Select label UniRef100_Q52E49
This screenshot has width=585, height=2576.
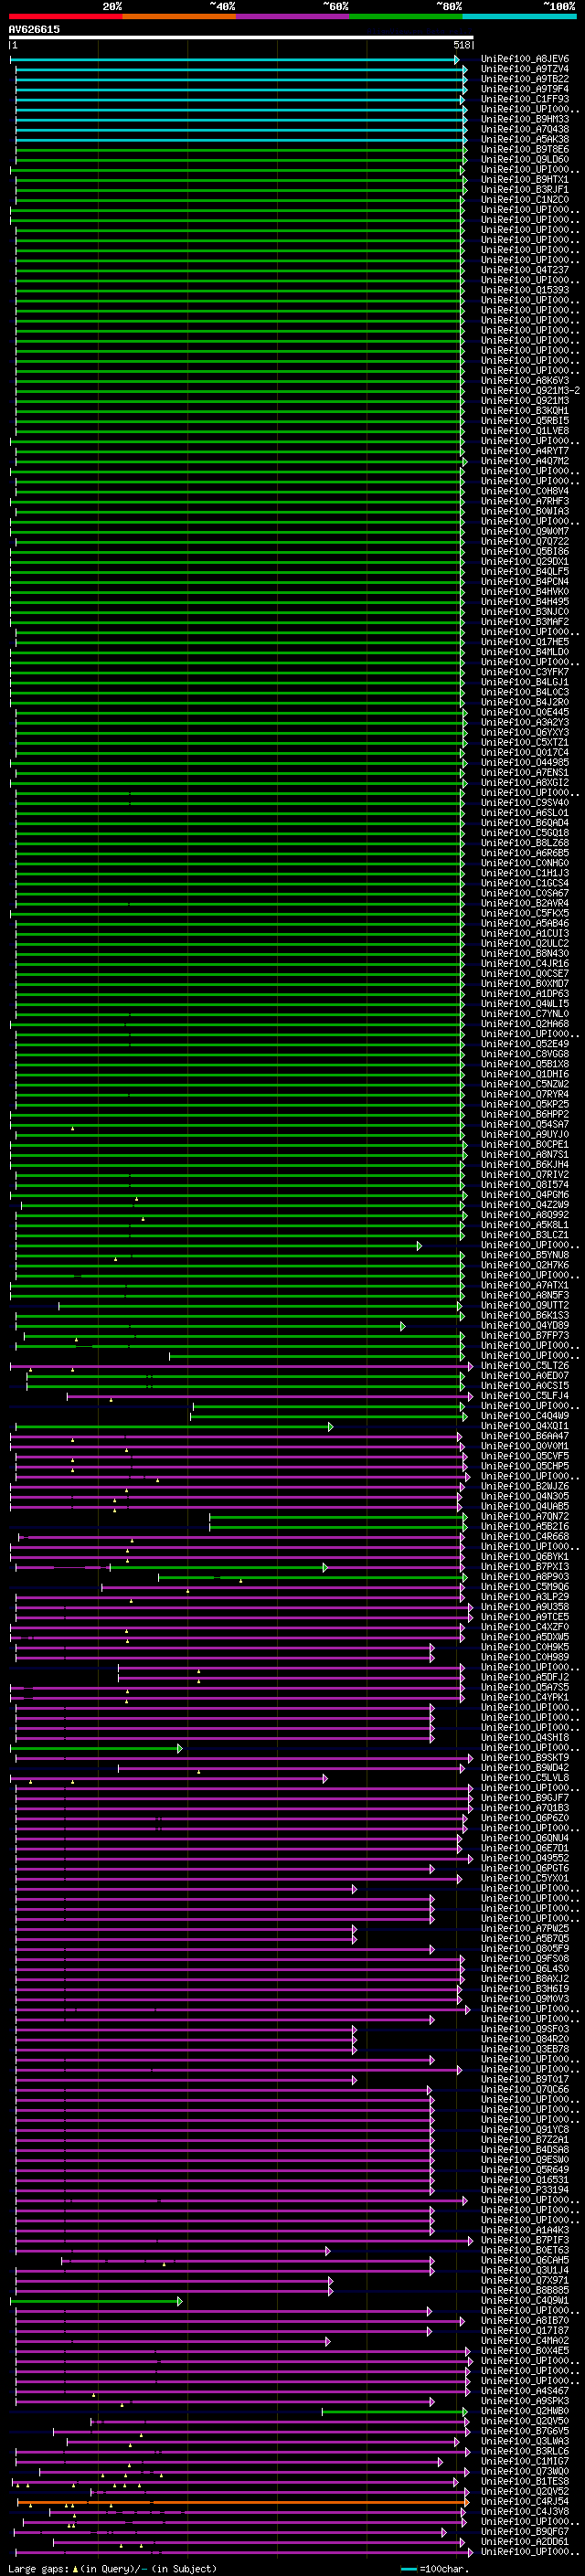525,1044
